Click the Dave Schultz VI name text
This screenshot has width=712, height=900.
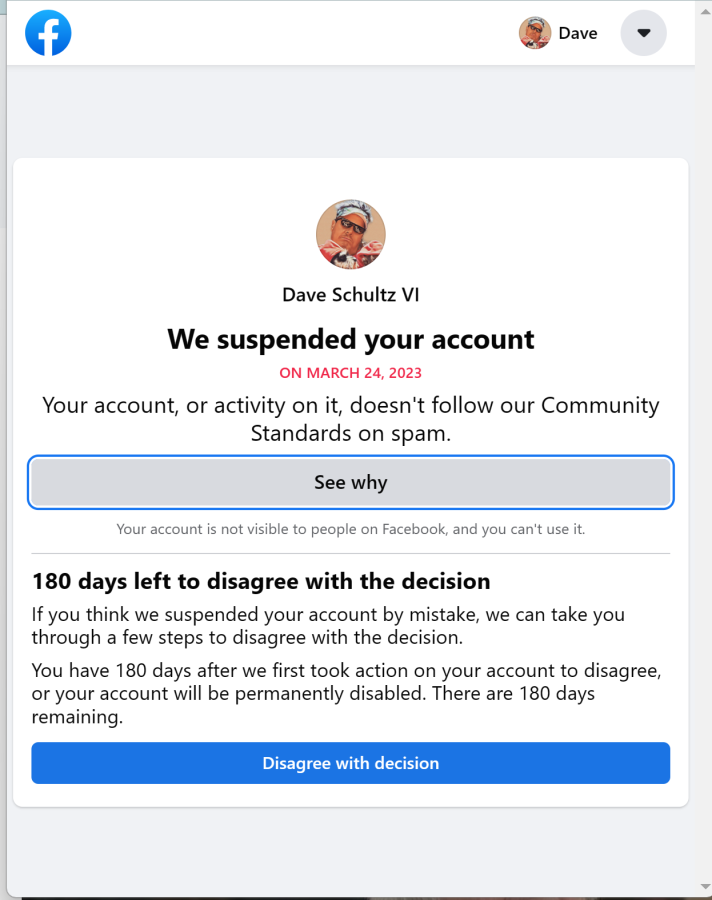pos(351,295)
